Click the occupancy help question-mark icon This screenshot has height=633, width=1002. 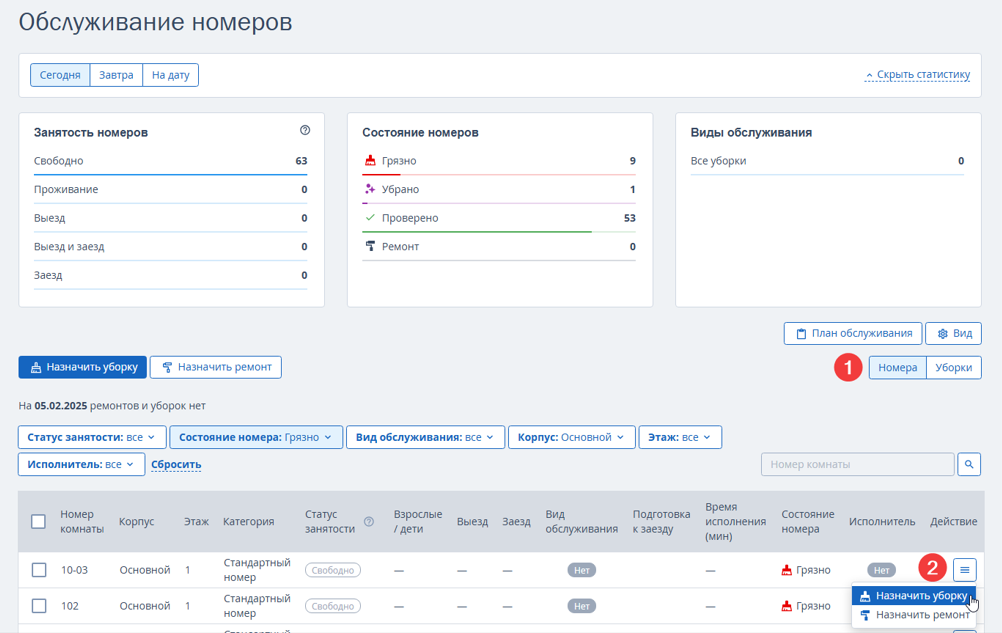click(305, 130)
